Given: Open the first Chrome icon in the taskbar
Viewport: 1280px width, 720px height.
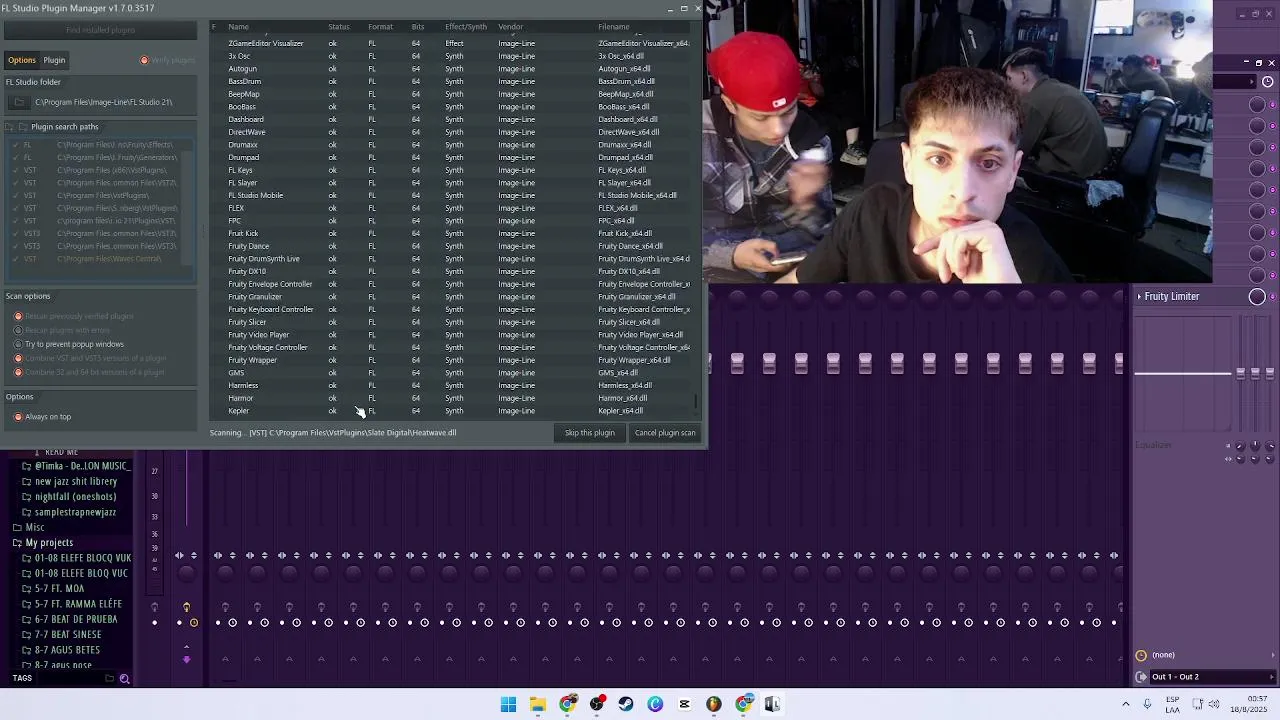Looking at the screenshot, I should [568, 704].
